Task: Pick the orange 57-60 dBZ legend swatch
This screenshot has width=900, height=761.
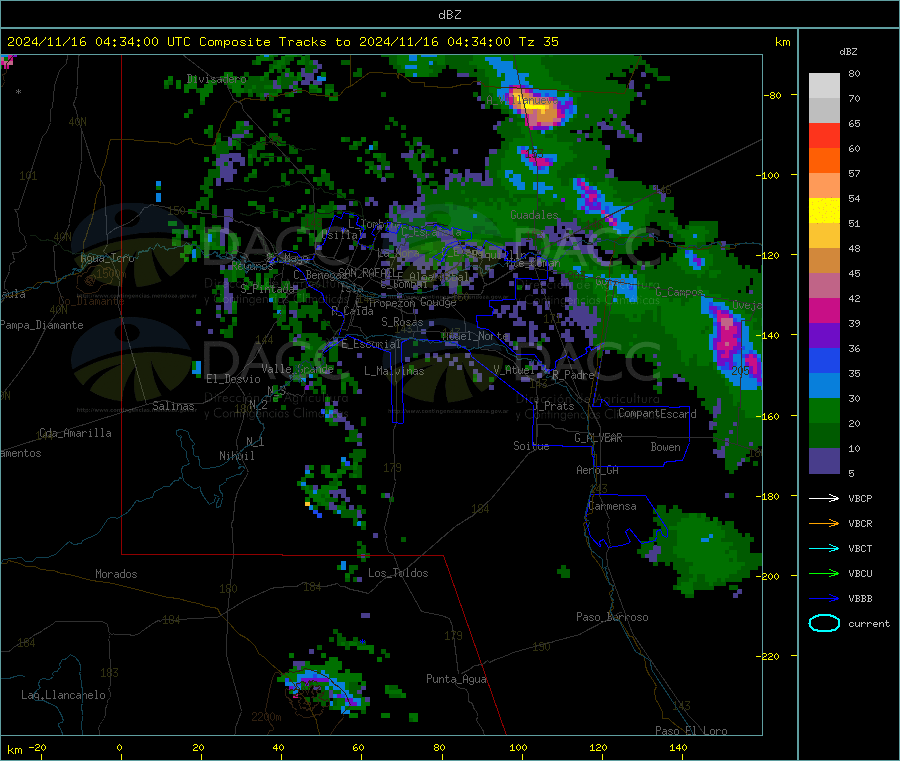Action: tap(824, 161)
